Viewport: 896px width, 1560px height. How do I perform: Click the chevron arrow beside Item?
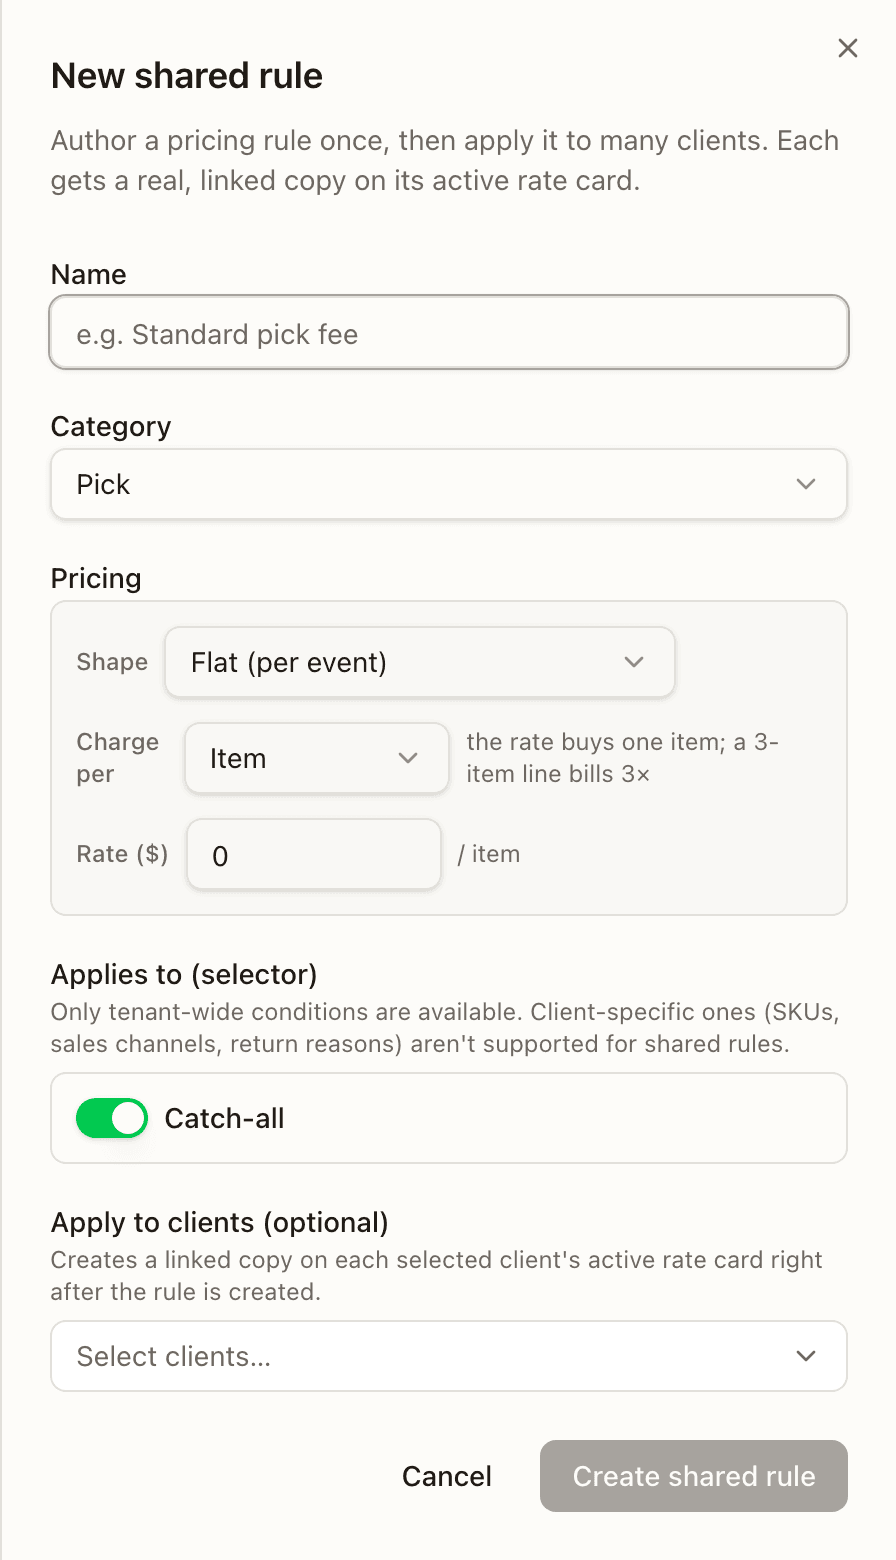tap(408, 758)
